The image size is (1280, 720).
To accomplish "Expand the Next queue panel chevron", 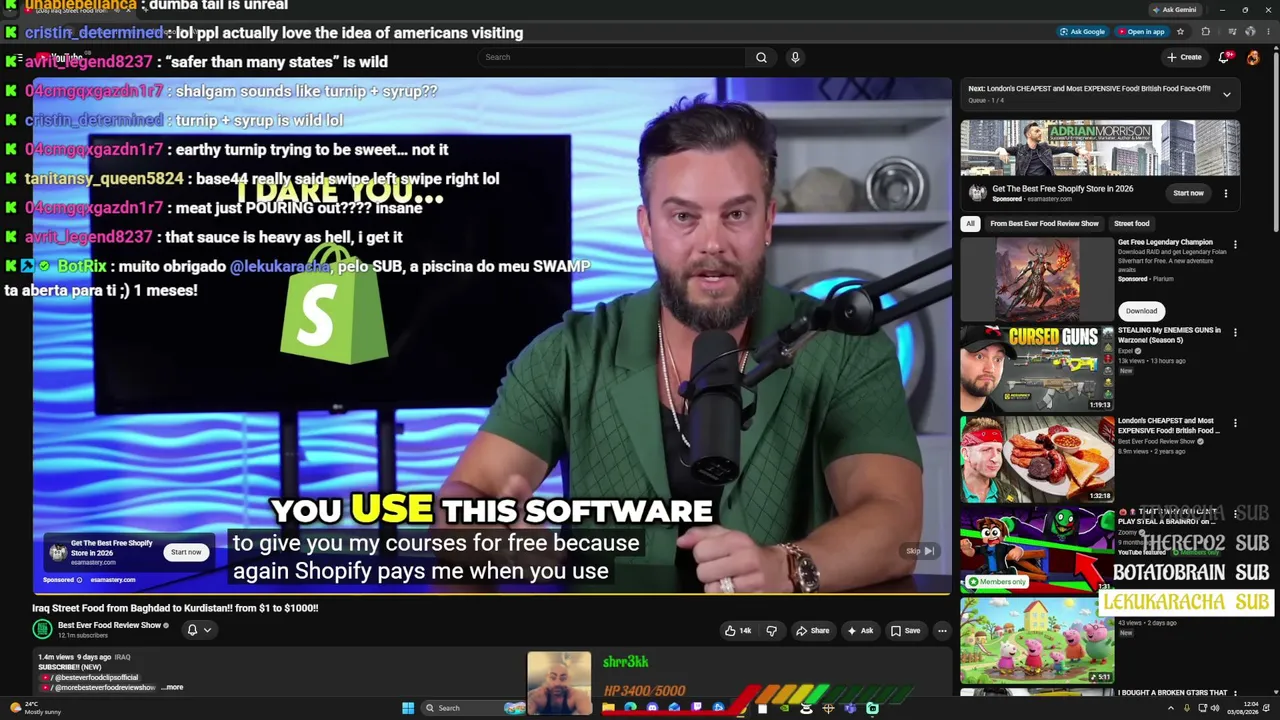I will pos(1227,94).
